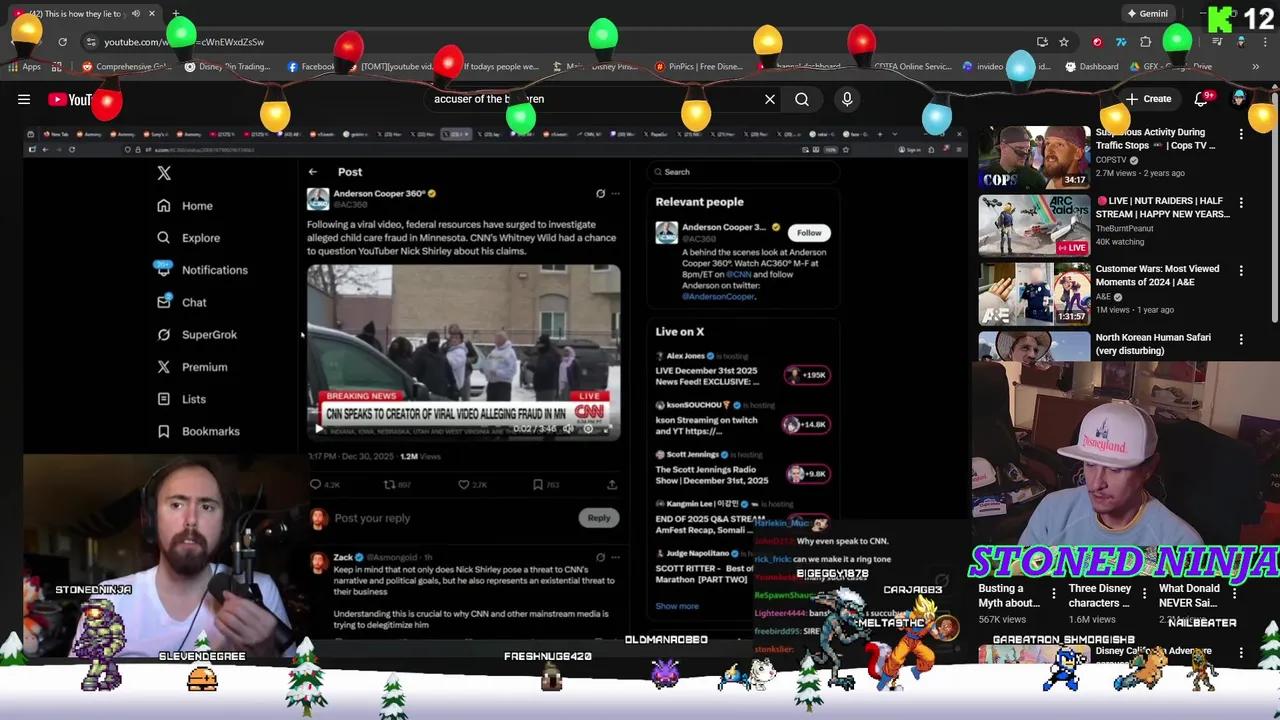1280x720 pixels.
Task: Open Gemini in the browser
Action: point(1148,14)
